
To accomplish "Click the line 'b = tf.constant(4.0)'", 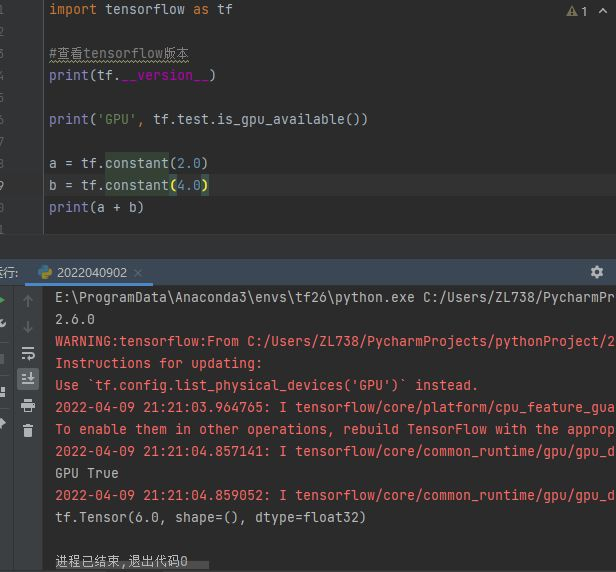I will click(x=129, y=185).
